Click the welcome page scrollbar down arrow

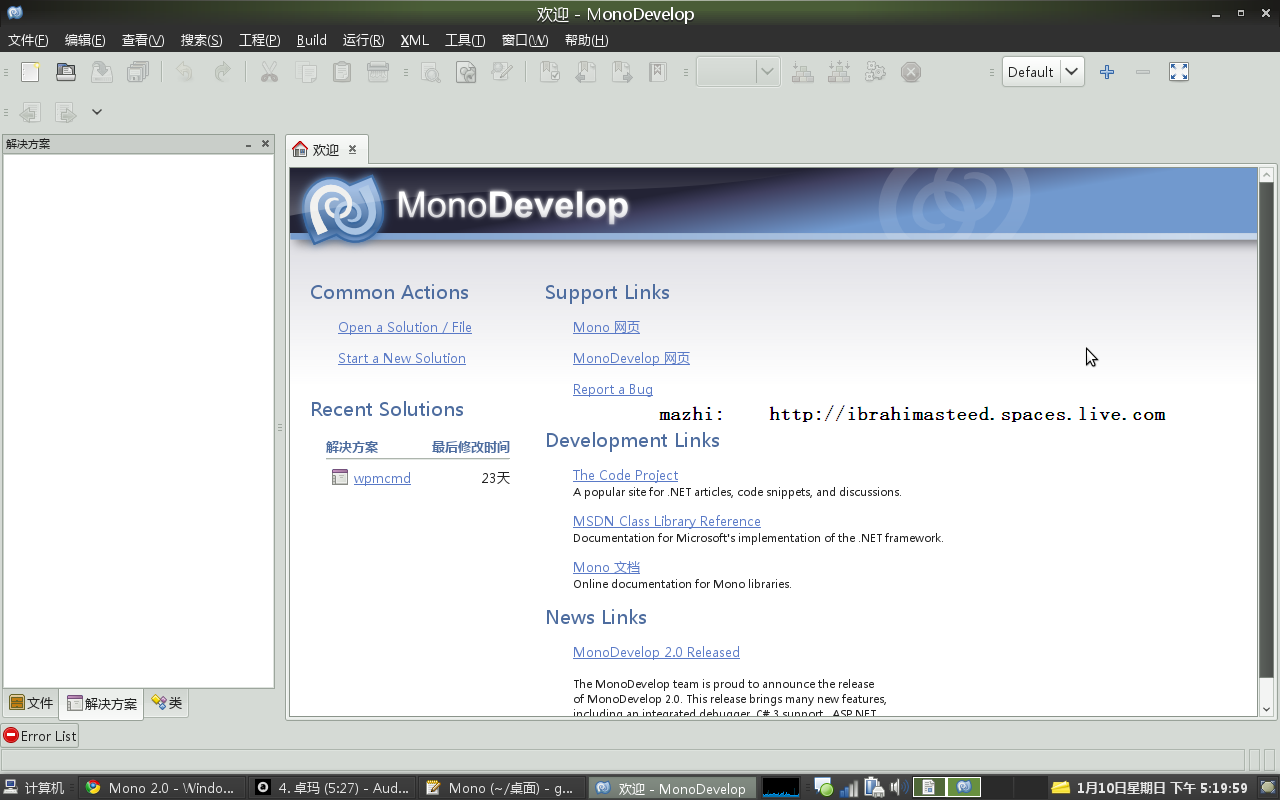1266,709
